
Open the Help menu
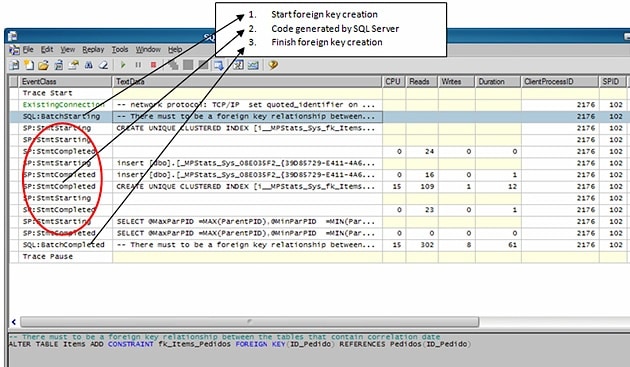[175, 50]
